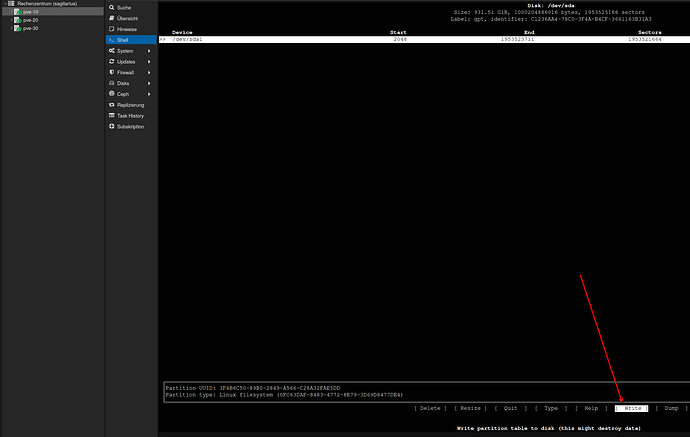Click the Hinweise notes icon

[x=112, y=29]
